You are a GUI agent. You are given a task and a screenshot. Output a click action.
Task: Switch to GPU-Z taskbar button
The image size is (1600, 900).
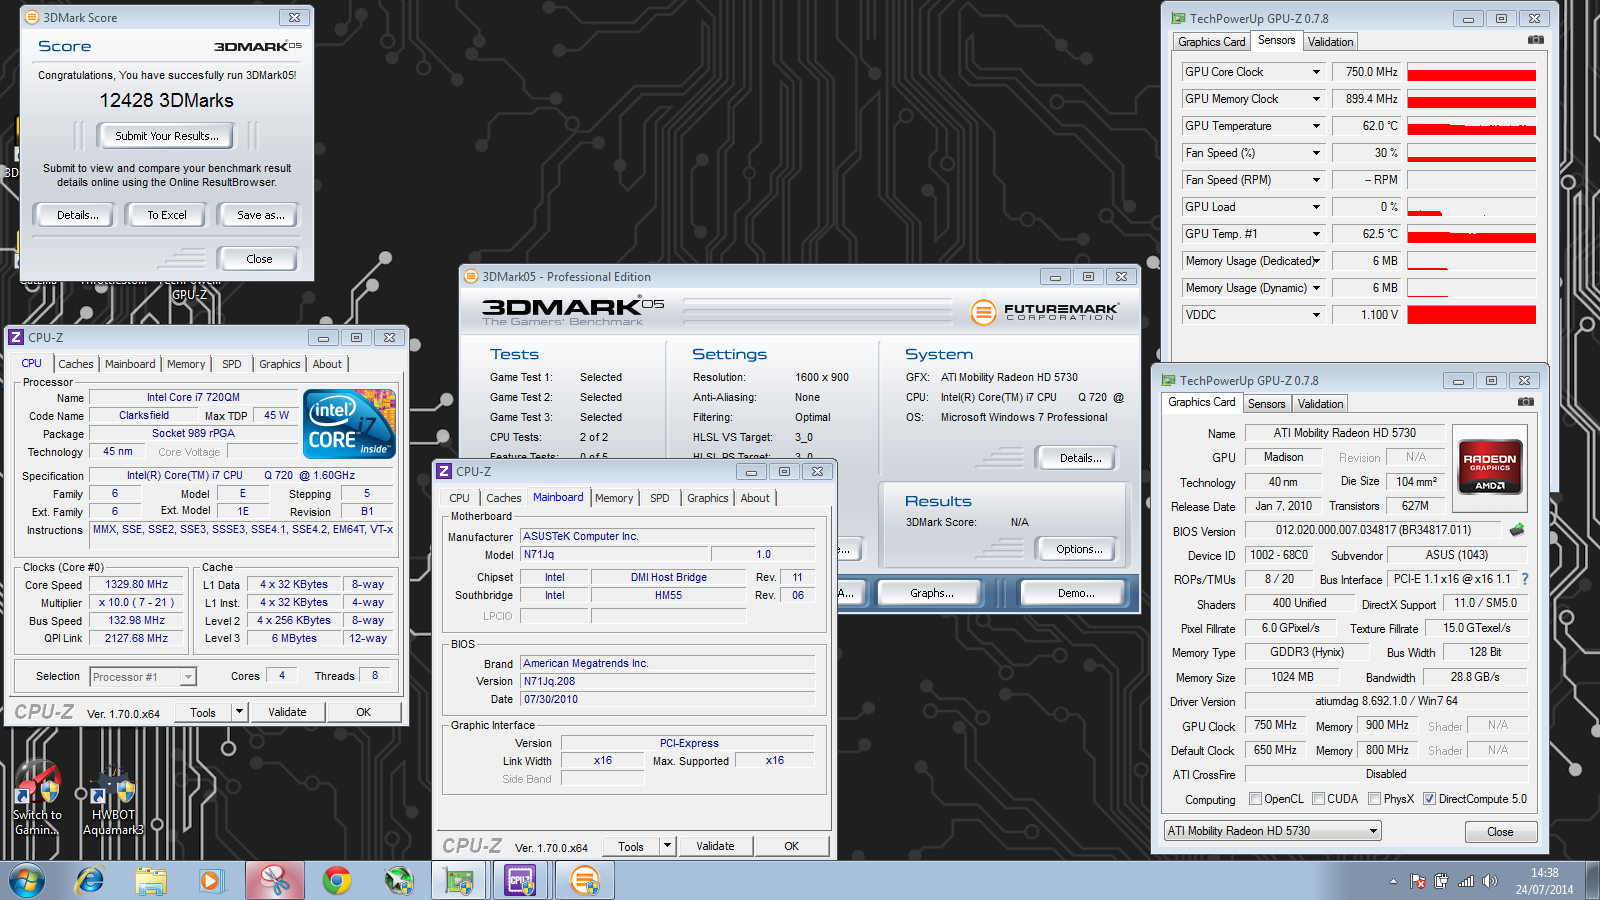[459, 881]
